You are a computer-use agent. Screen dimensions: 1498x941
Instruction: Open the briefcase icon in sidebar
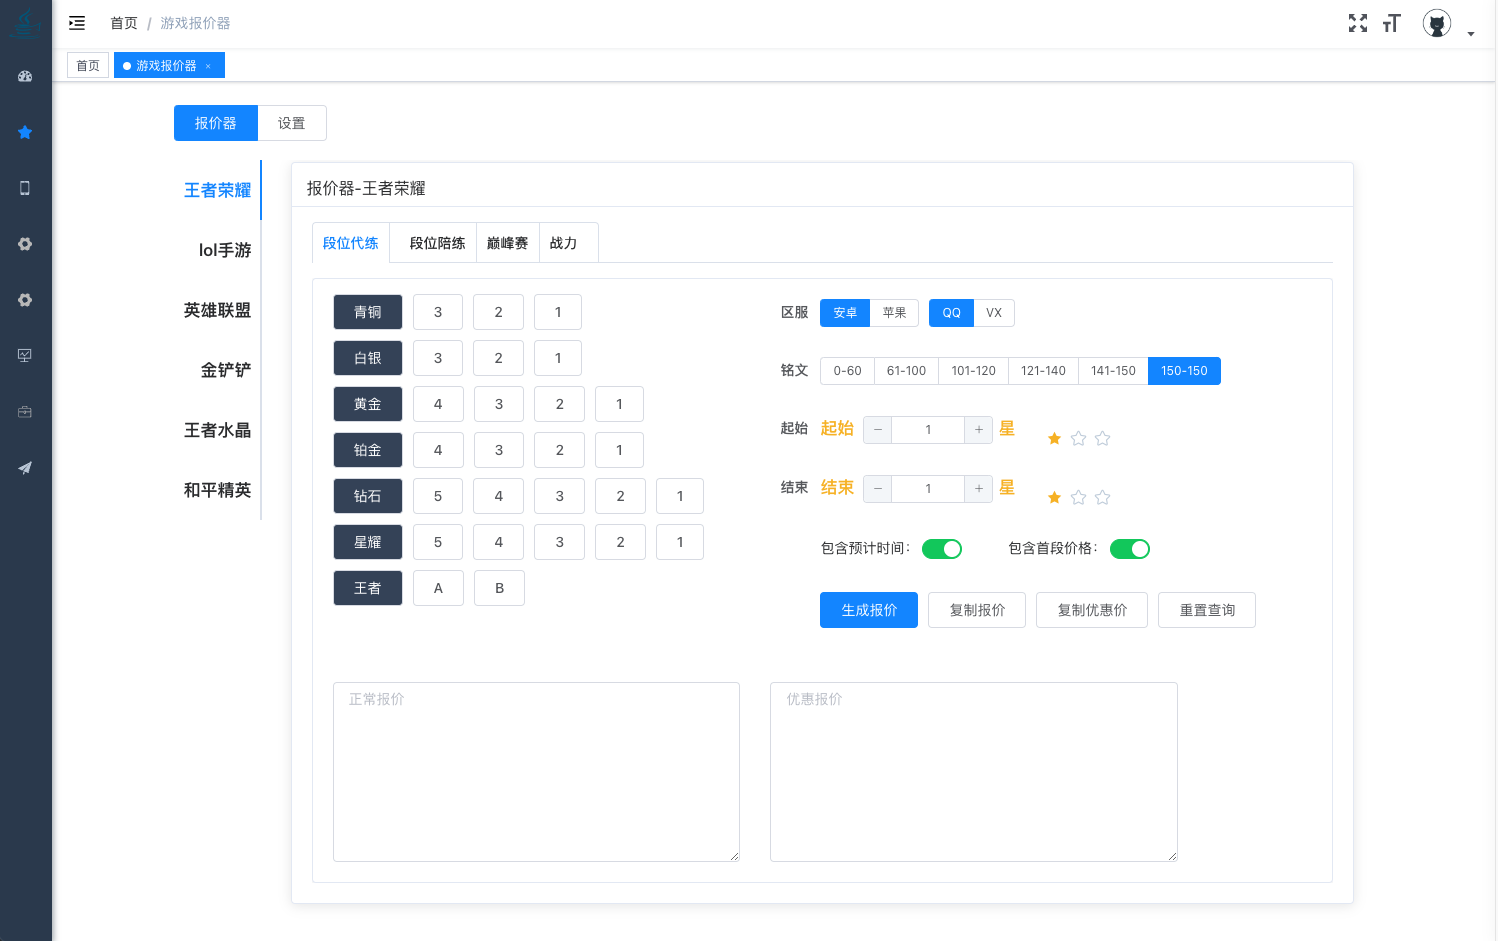click(x=25, y=411)
